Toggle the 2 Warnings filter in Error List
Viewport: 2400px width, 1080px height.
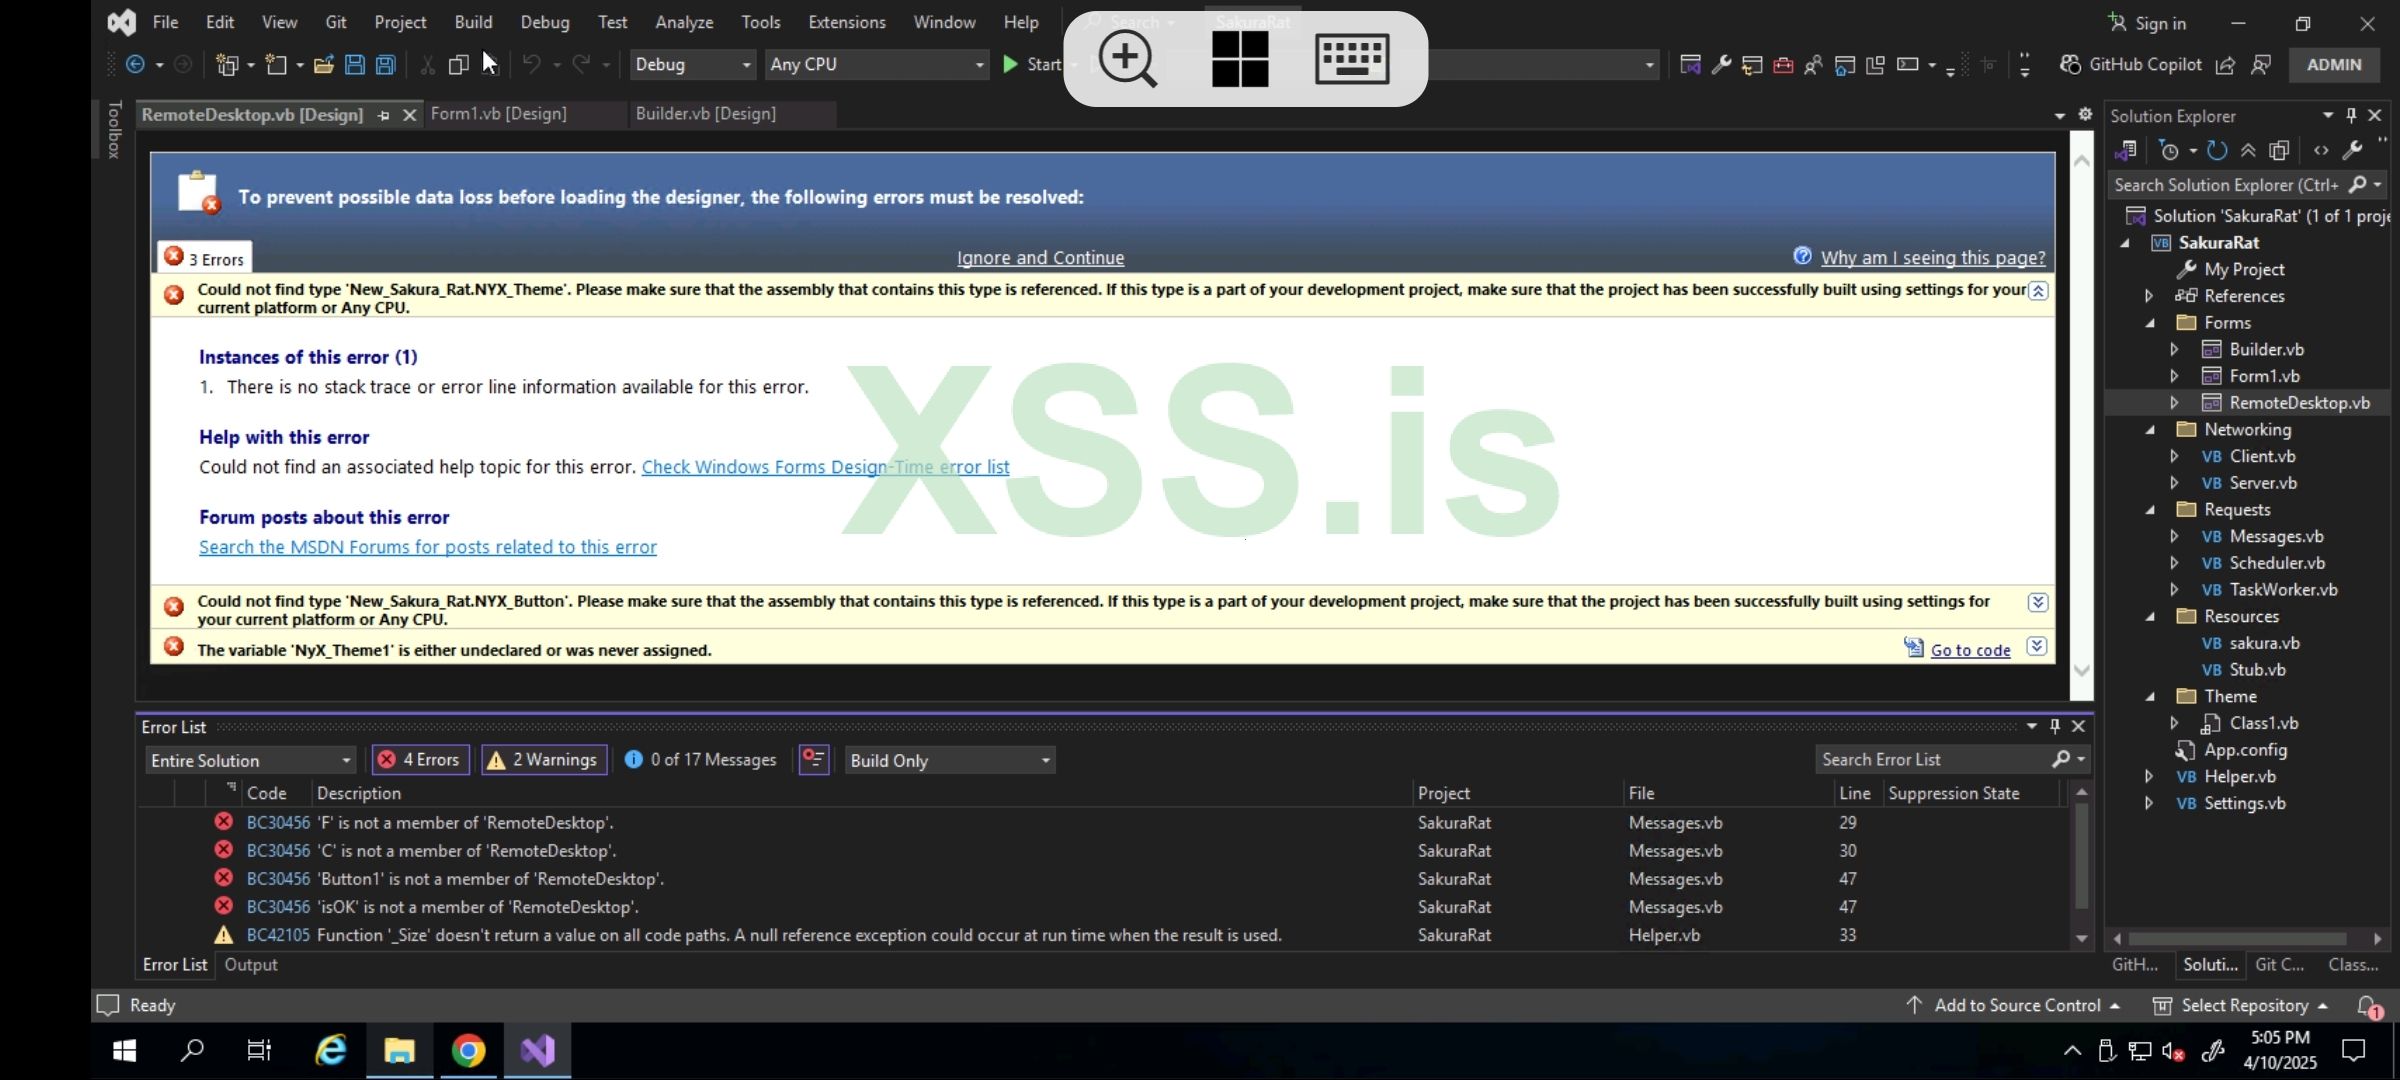pyautogui.click(x=543, y=759)
